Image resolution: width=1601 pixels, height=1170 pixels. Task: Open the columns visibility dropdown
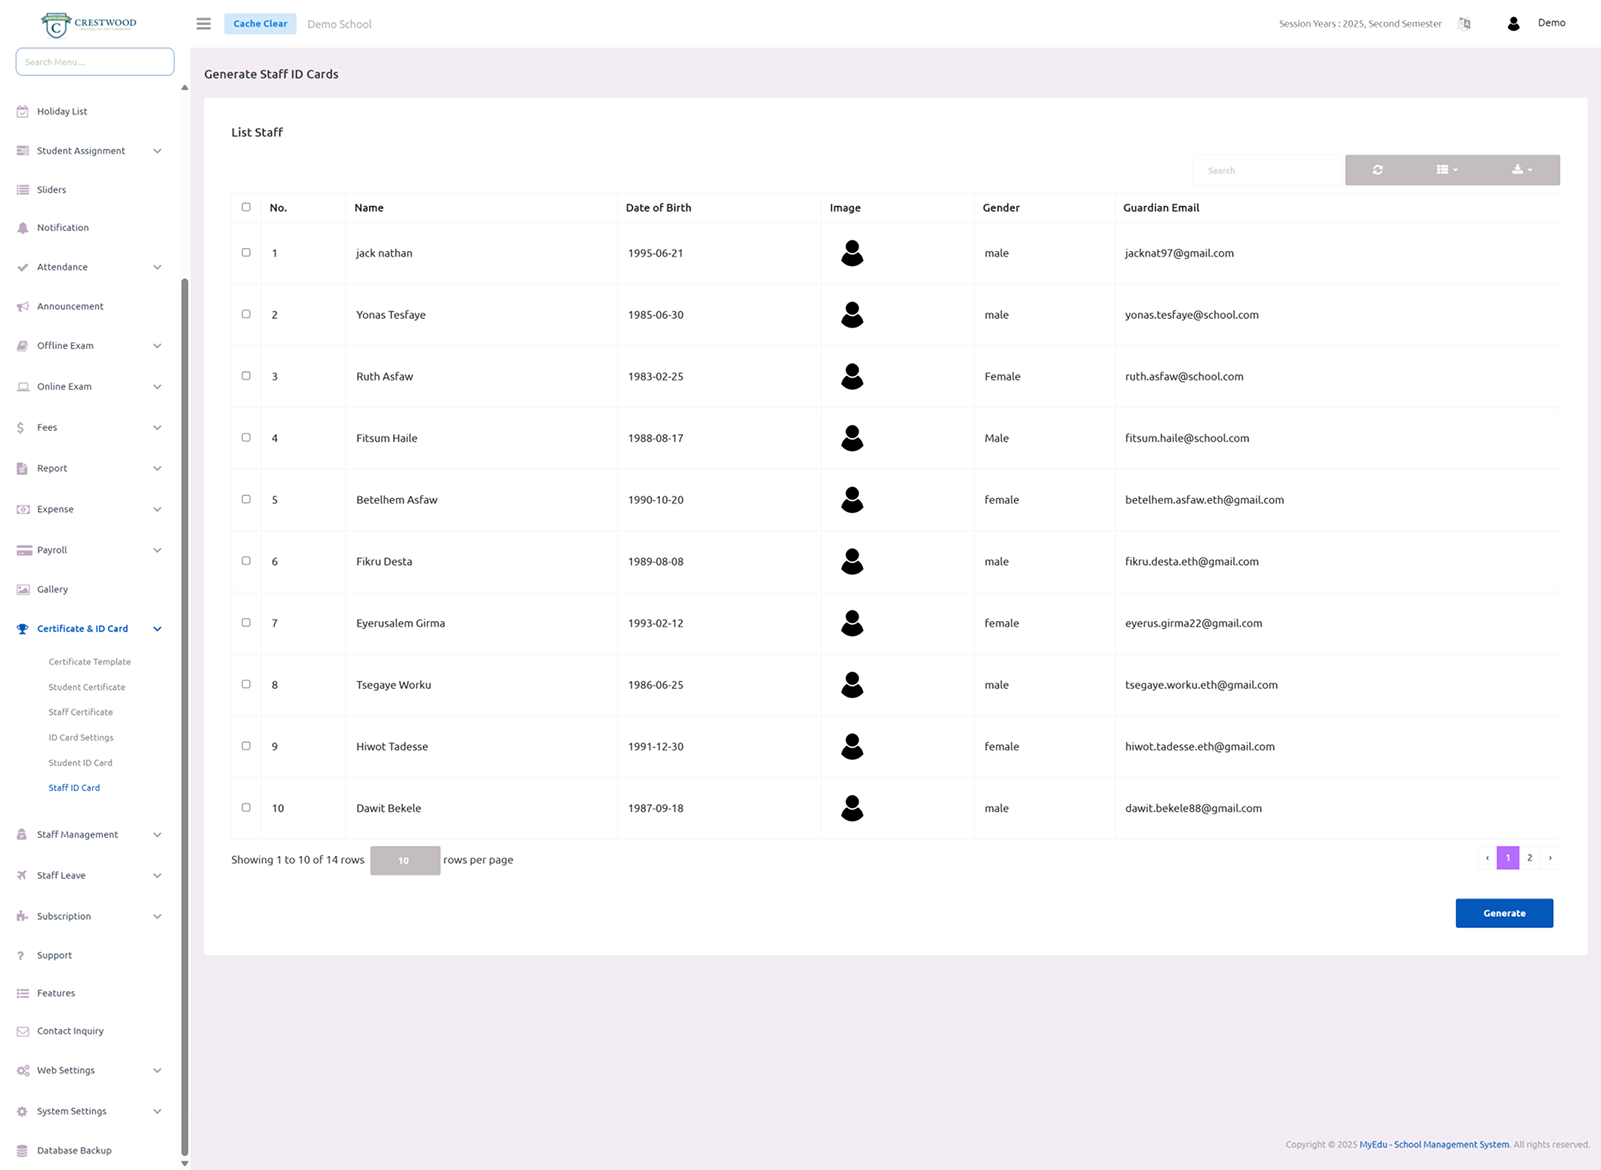pyautogui.click(x=1446, y=170)
